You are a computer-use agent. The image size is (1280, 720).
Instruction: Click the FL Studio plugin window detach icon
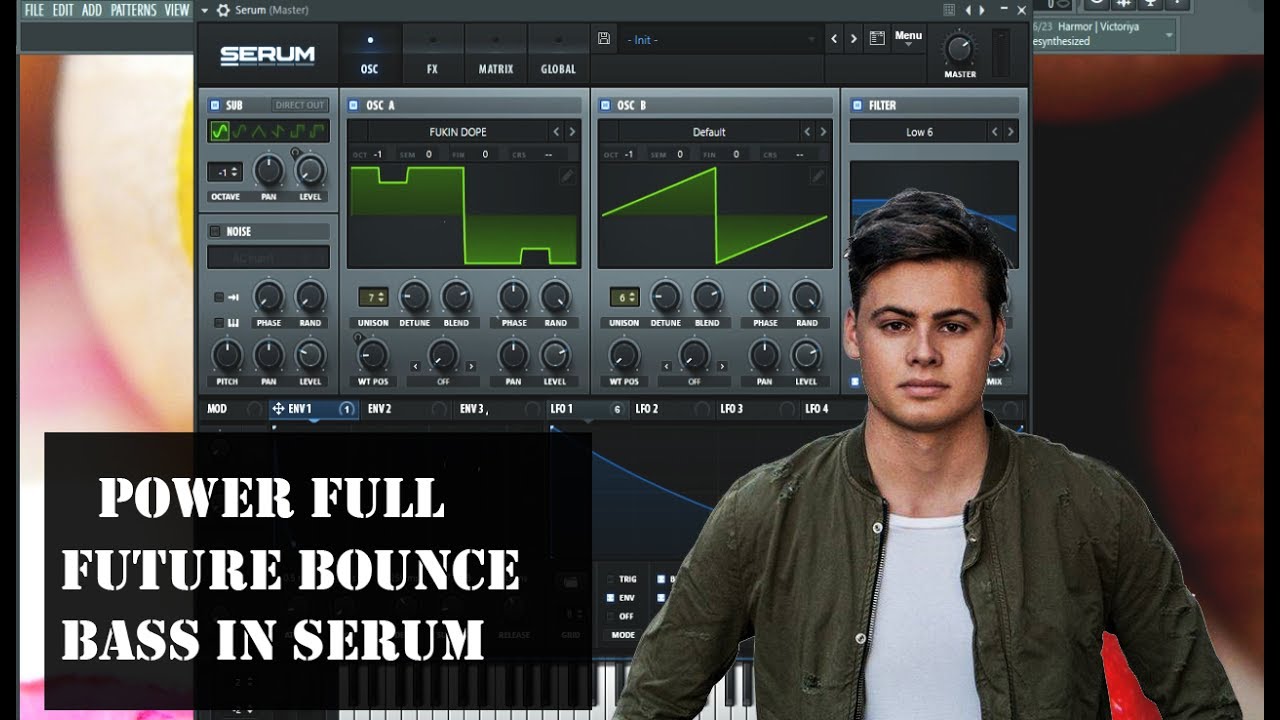coord(949,10)
